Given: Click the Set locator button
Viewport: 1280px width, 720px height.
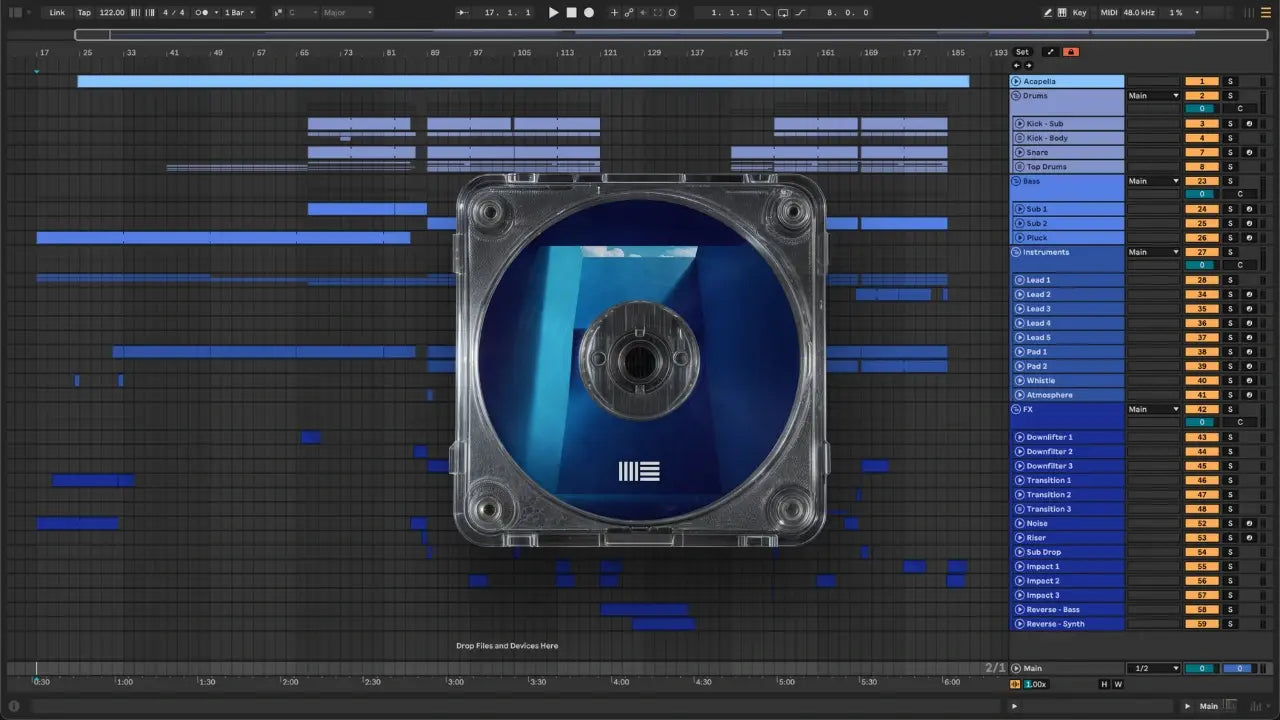Looking at the screenshot, I should pos(1022,52).
